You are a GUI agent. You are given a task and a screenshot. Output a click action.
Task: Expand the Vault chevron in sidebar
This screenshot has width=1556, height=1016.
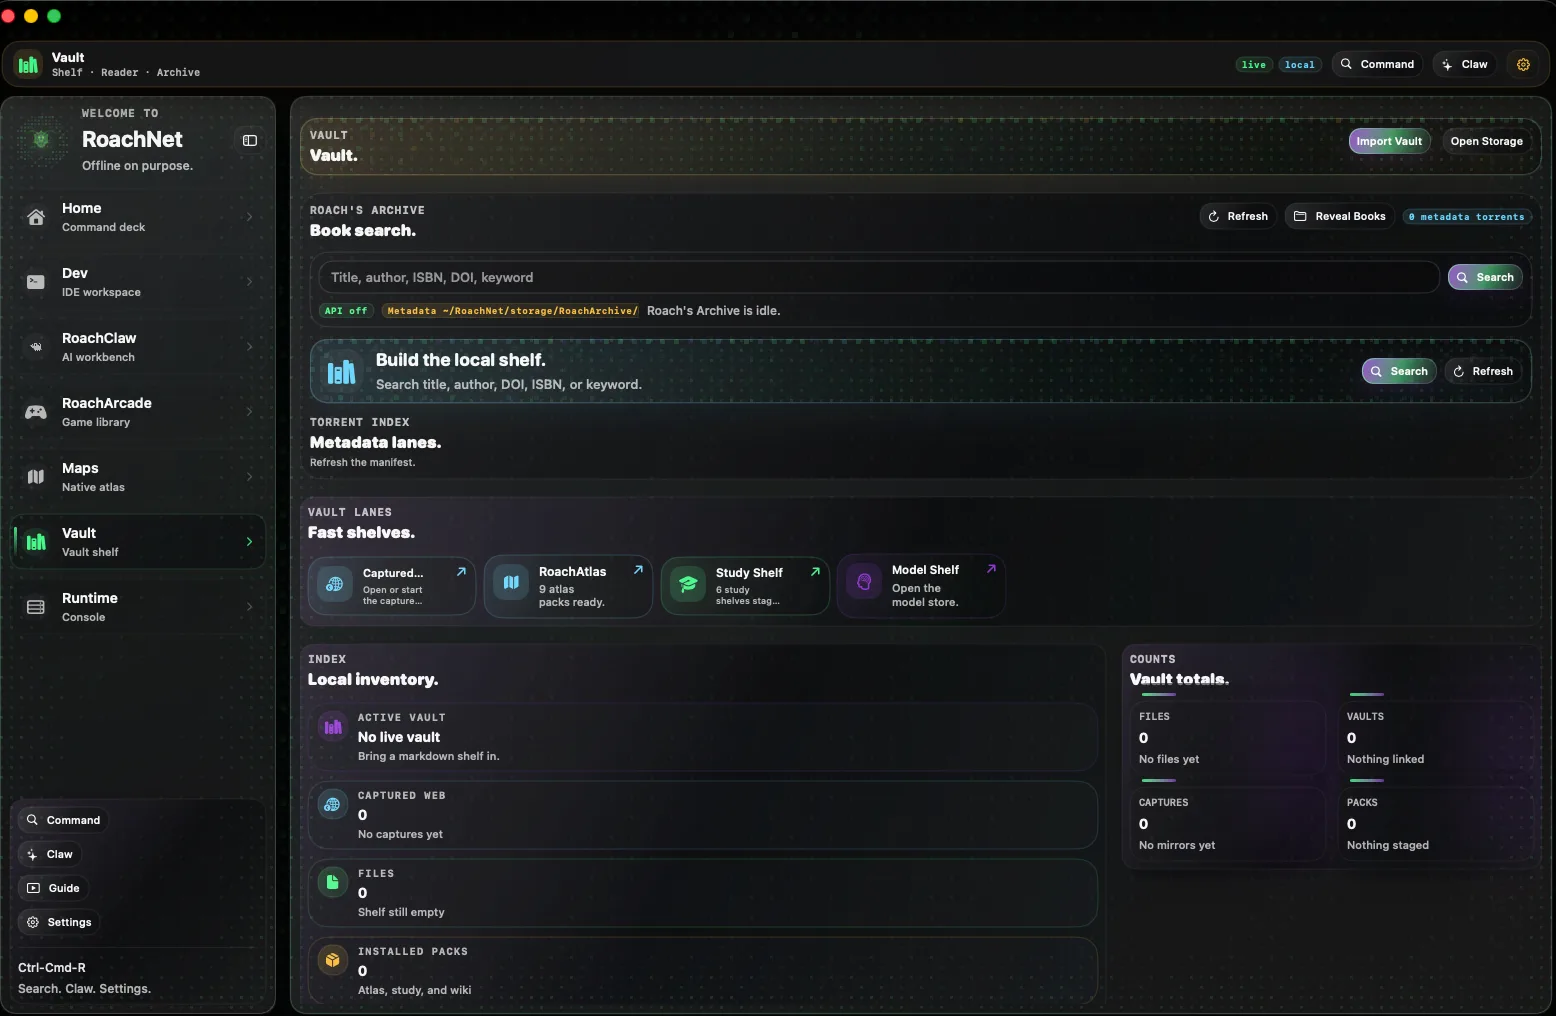coord(249,542)
